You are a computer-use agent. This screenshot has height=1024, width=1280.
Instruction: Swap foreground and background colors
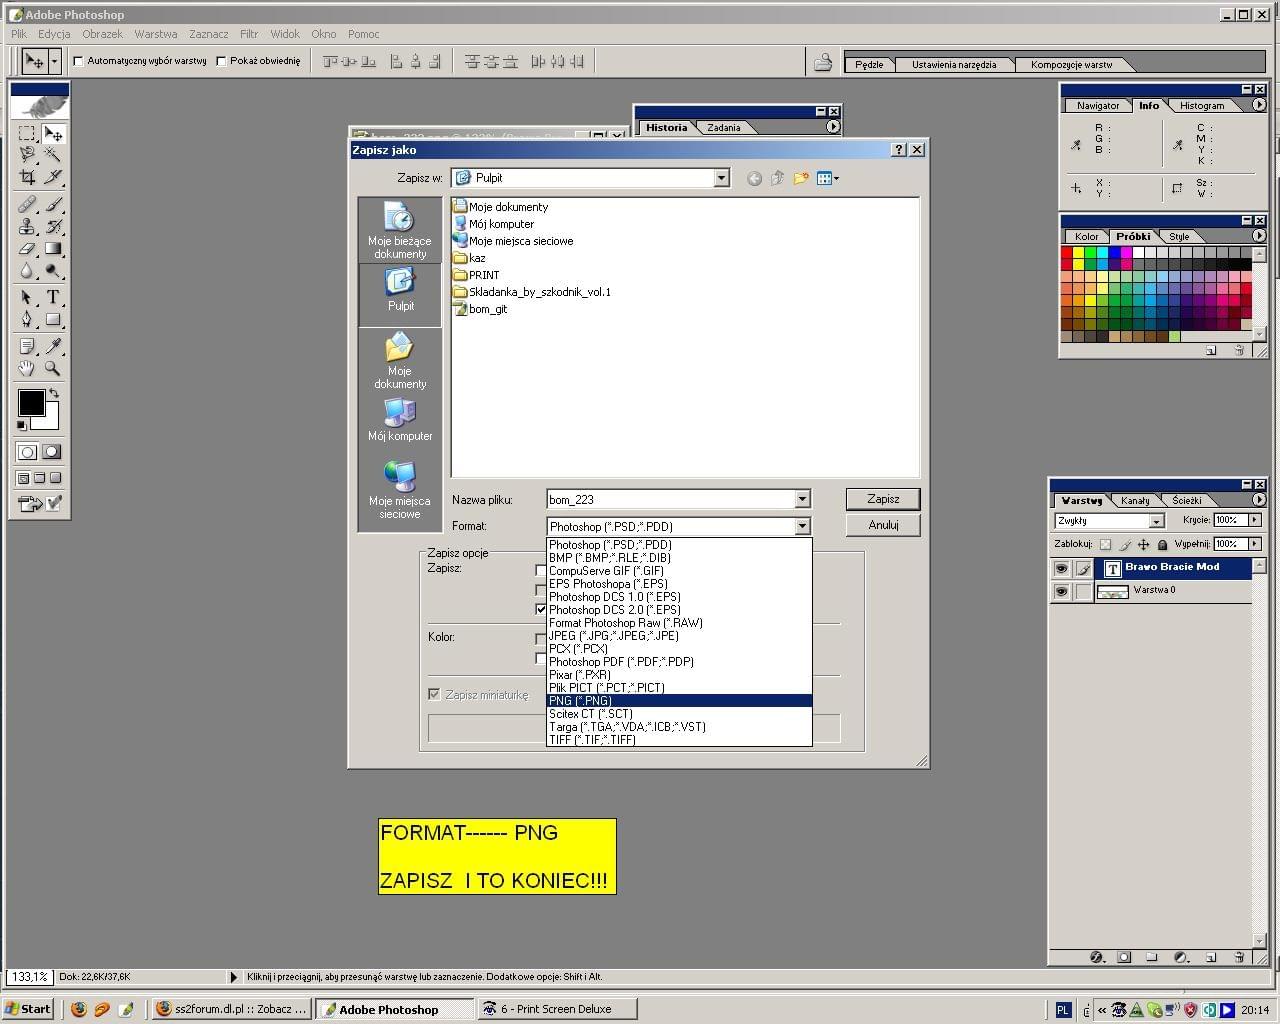click(x=54, y=394)
